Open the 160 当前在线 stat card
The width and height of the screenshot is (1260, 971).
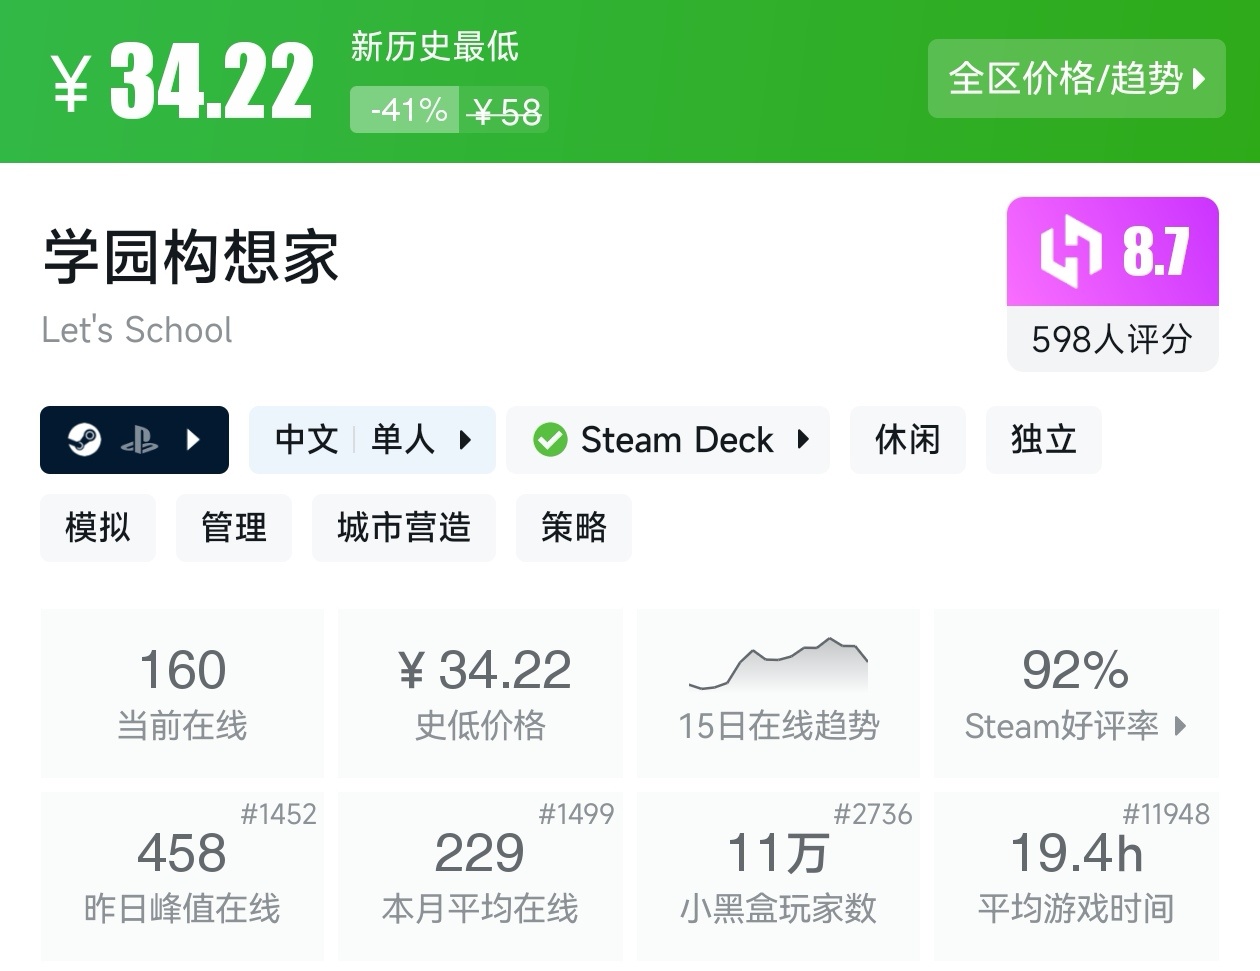point(182,693)
